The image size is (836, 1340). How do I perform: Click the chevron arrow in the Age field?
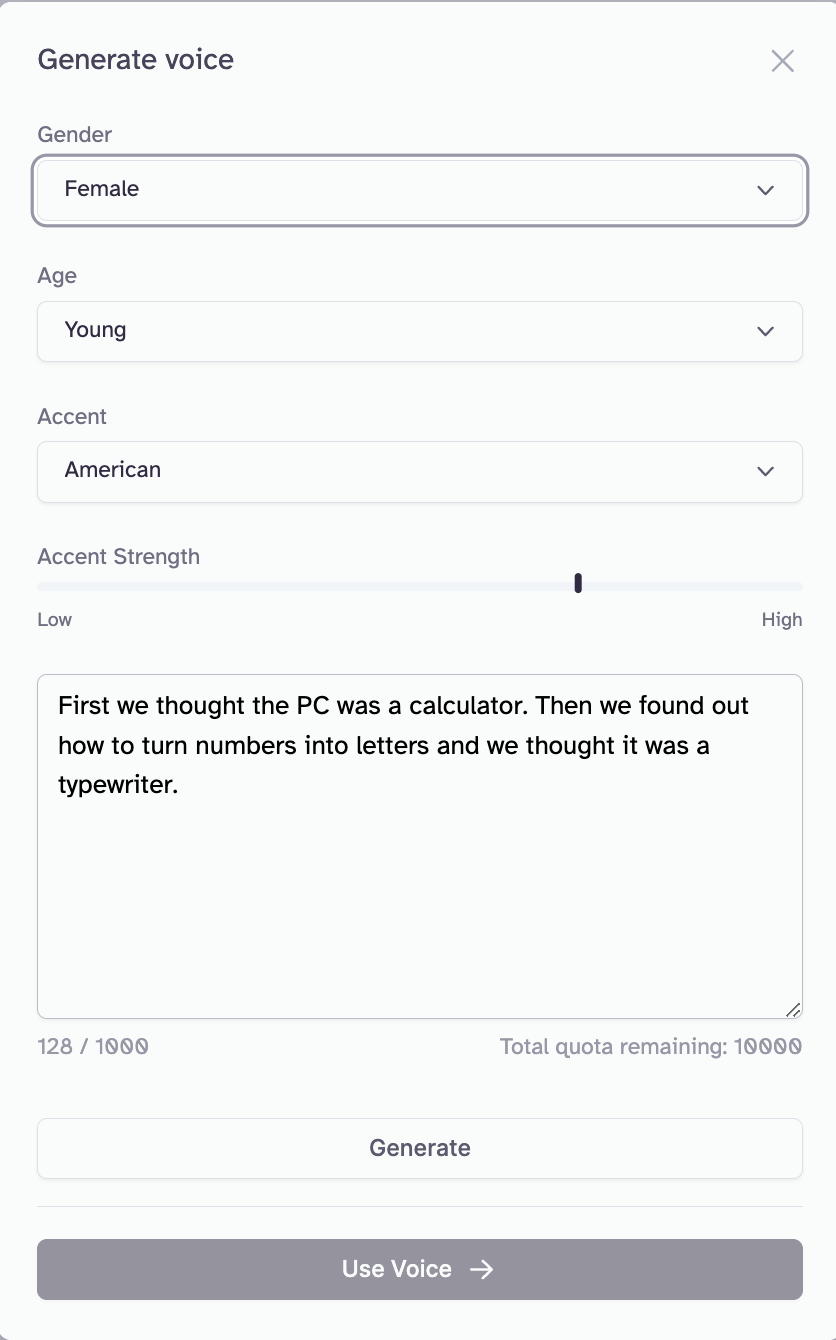[x=766, y=331]
